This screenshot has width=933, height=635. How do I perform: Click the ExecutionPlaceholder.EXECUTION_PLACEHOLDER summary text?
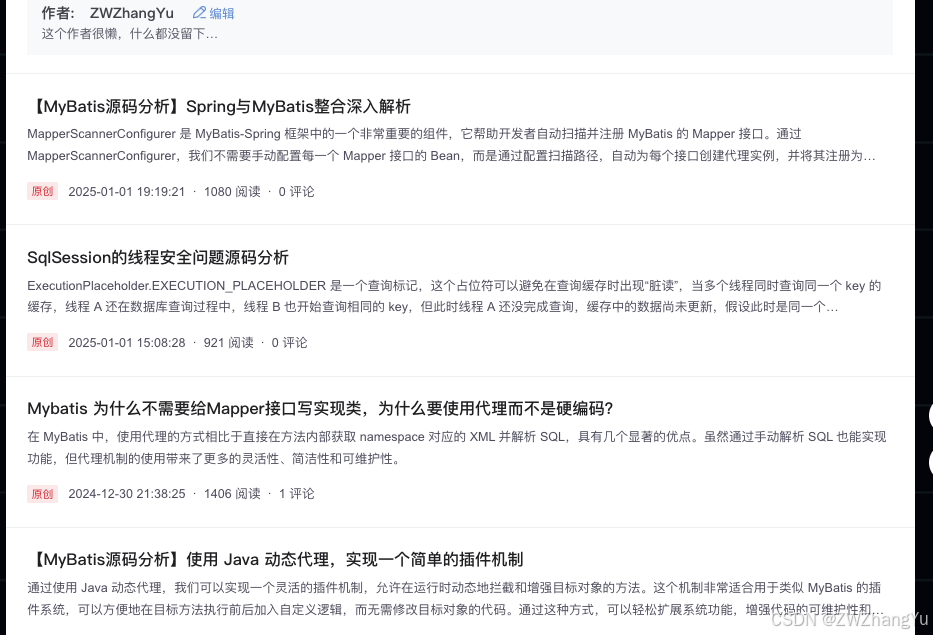[x=454, y=296]
